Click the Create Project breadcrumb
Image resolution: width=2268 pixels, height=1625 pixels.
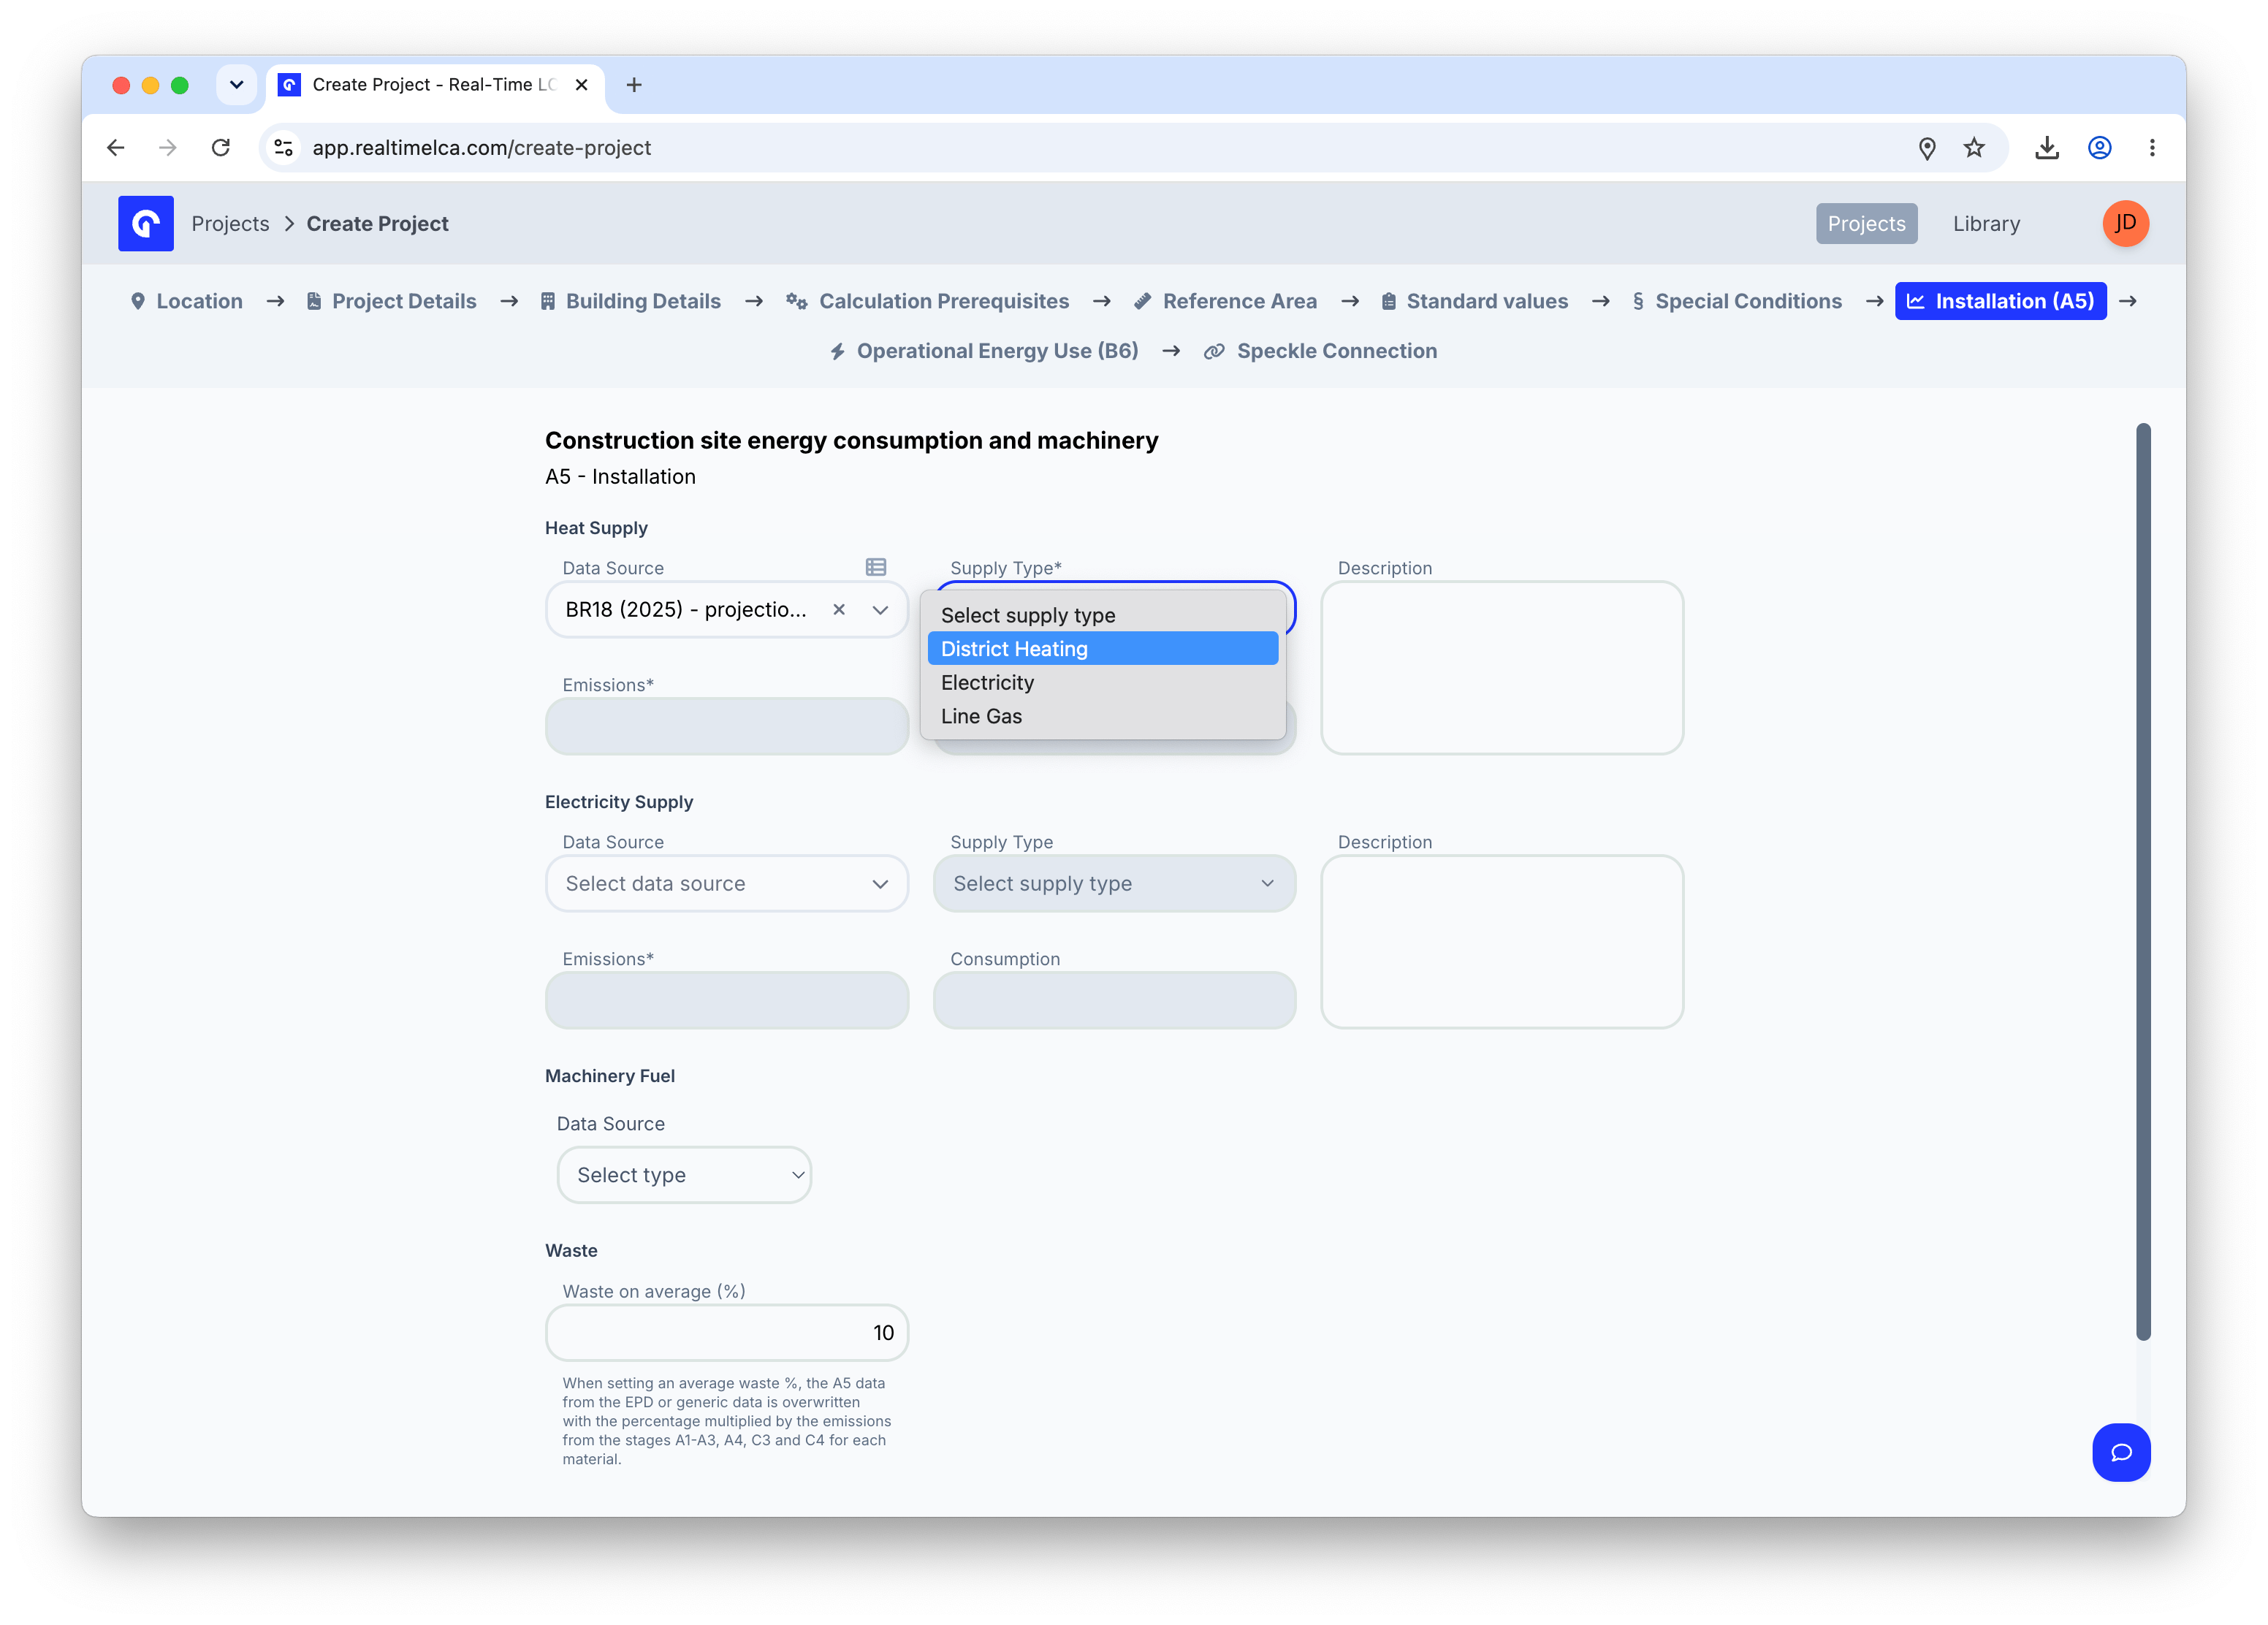[377, 223]
